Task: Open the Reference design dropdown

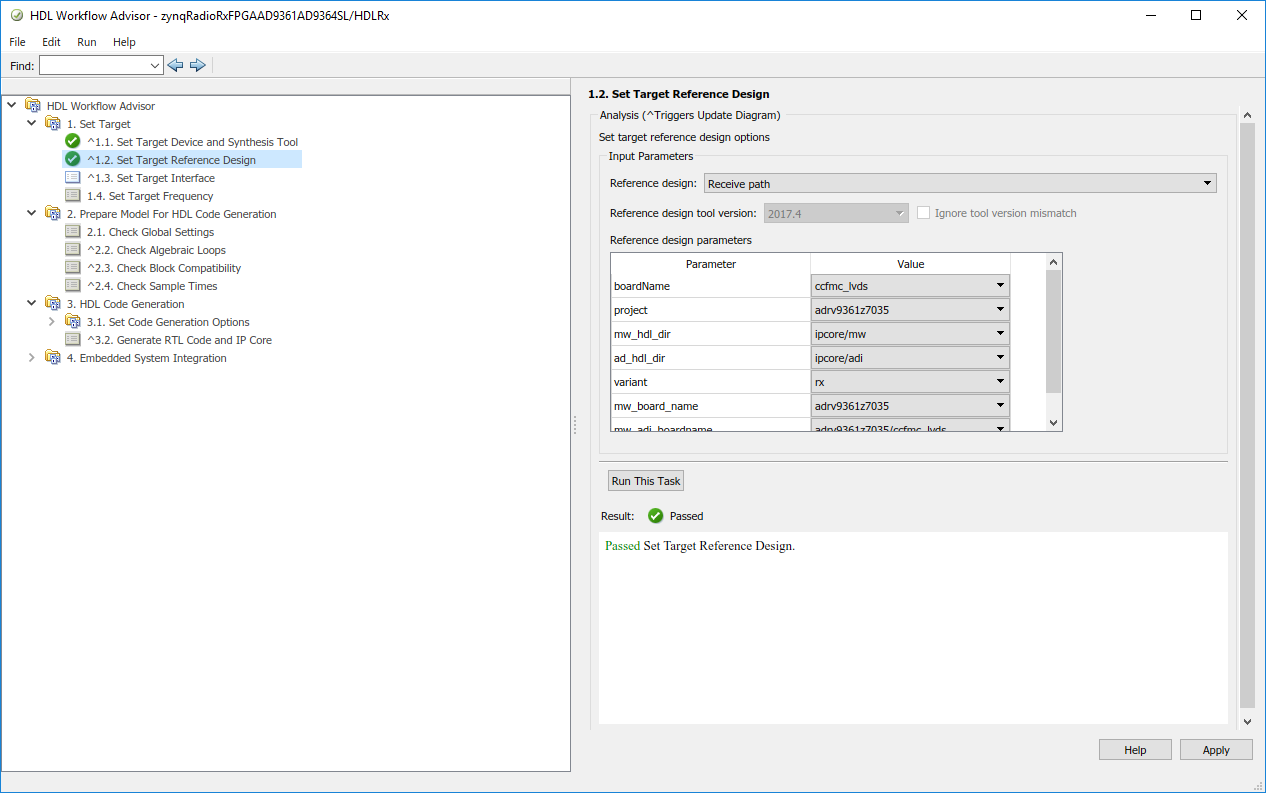Action: pyautogui.click(x=960, y=184)
